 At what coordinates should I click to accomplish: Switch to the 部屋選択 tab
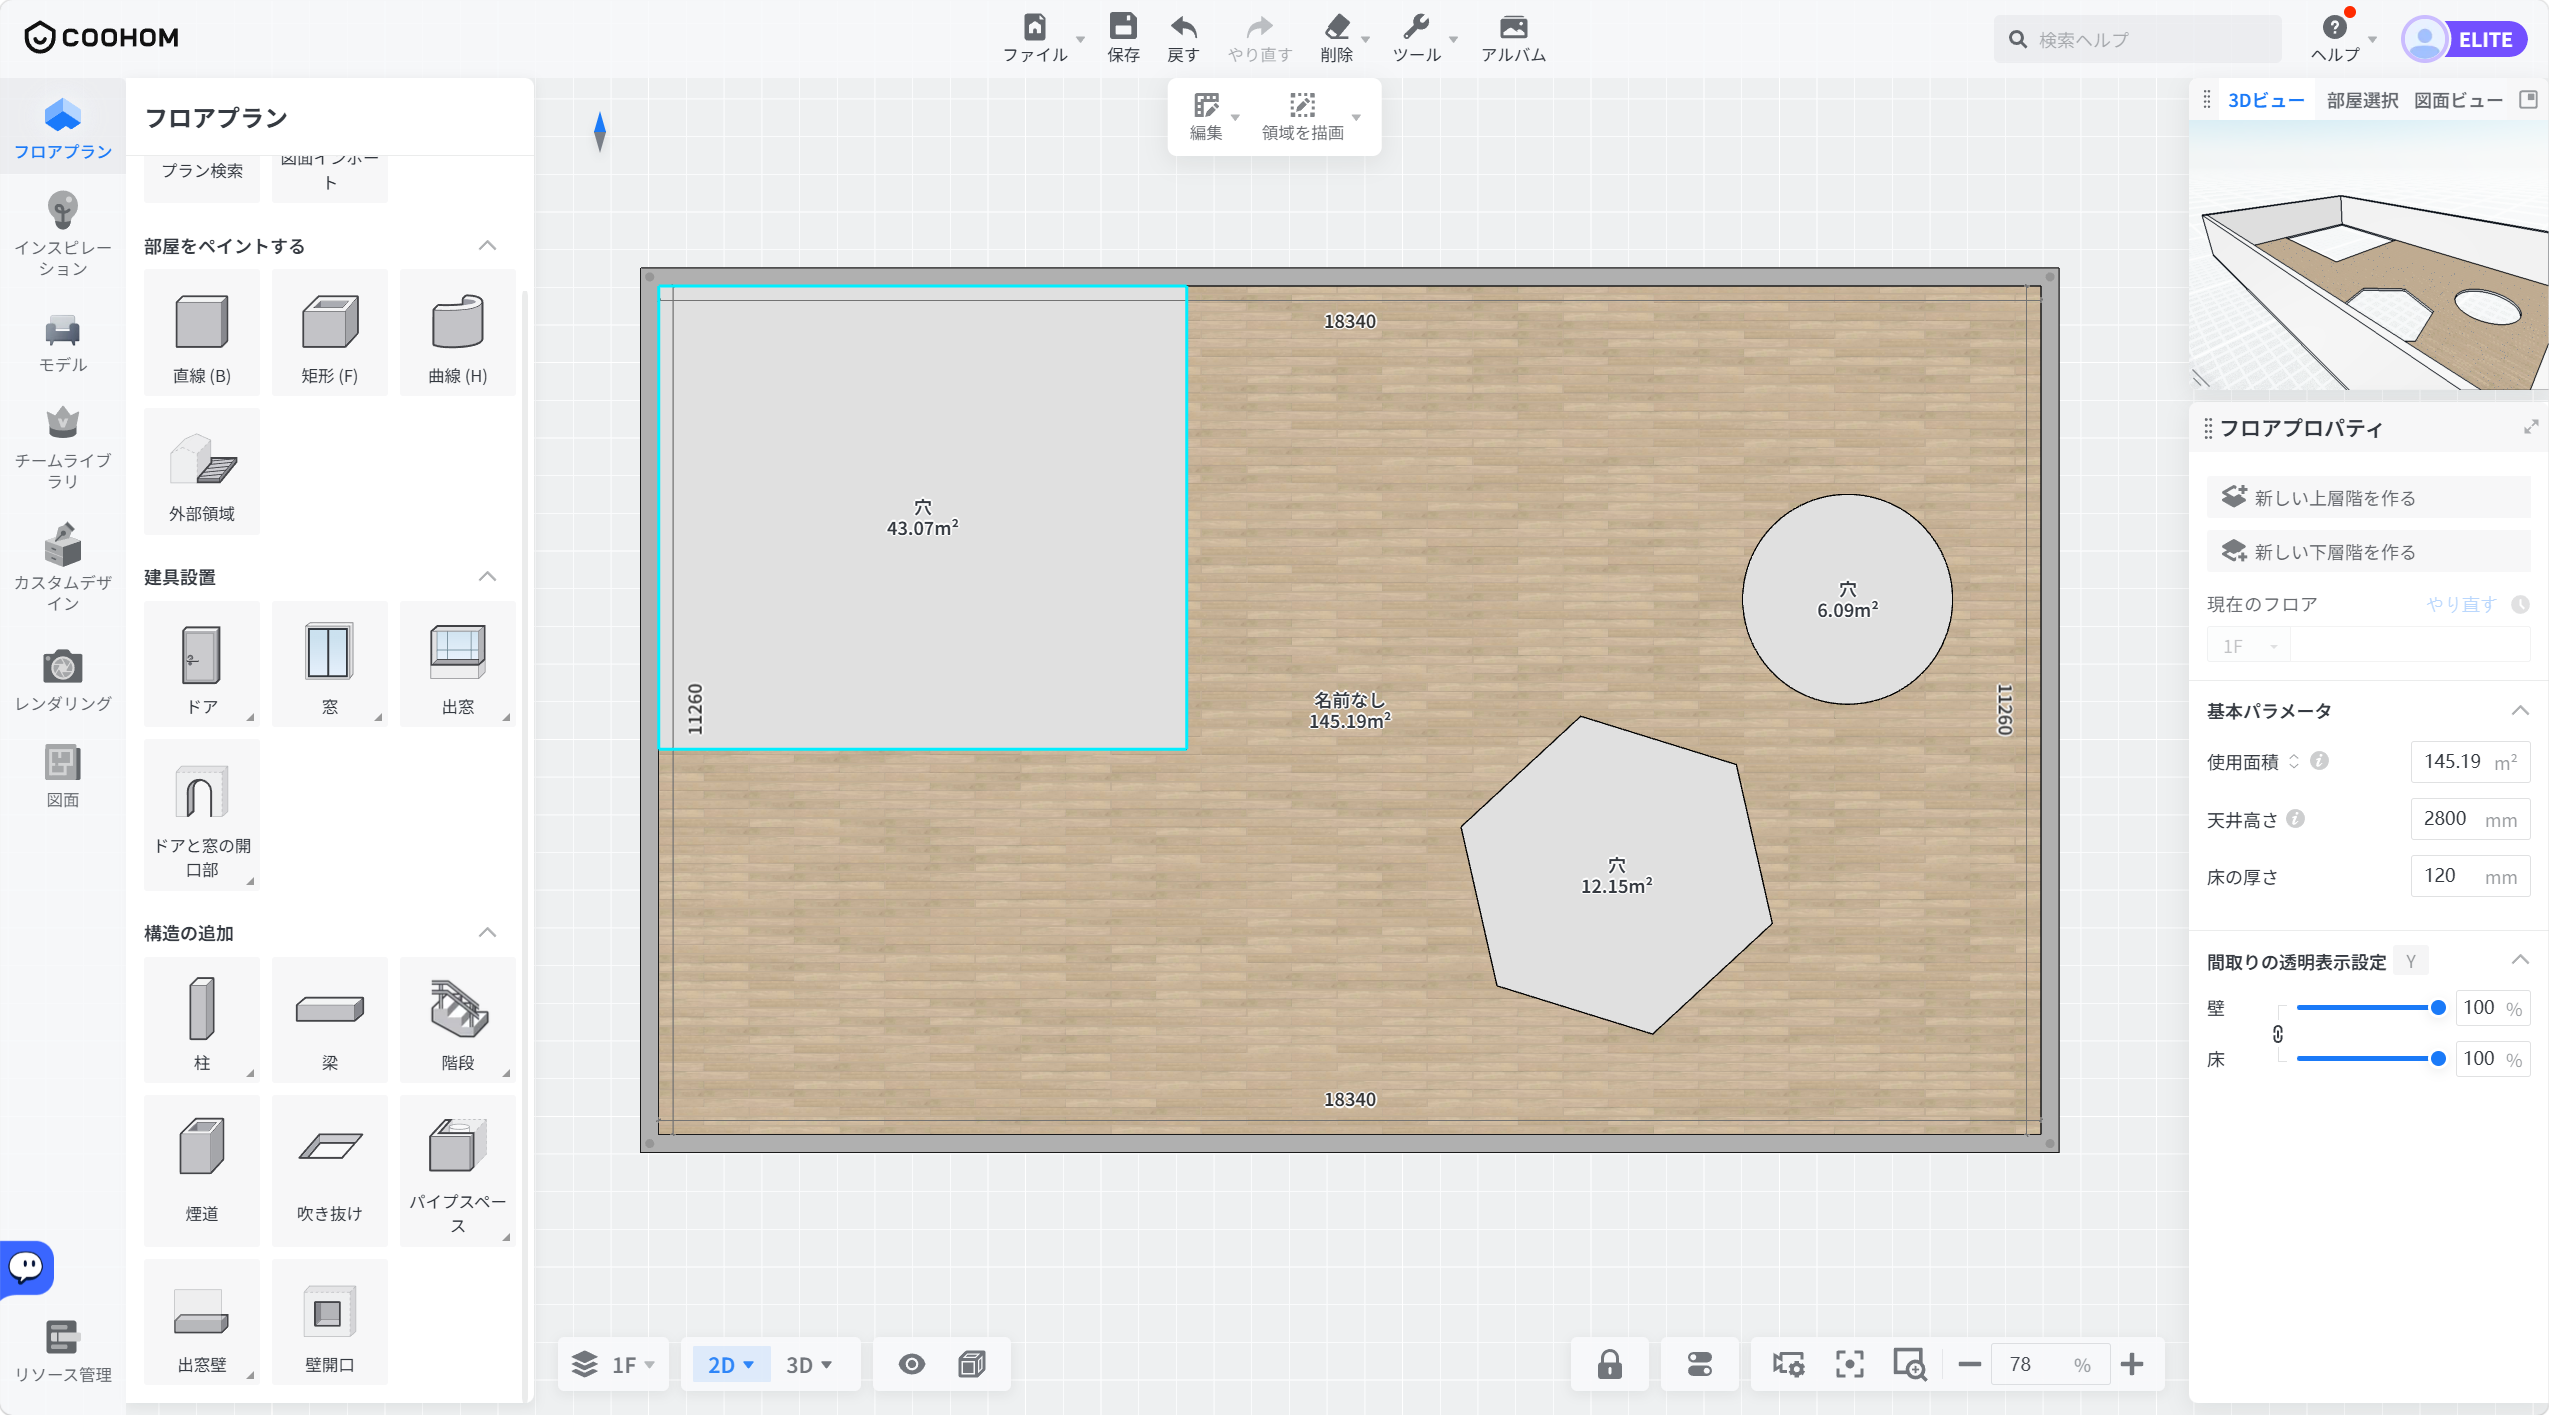pyautogui.click(x=2362, y=100)
